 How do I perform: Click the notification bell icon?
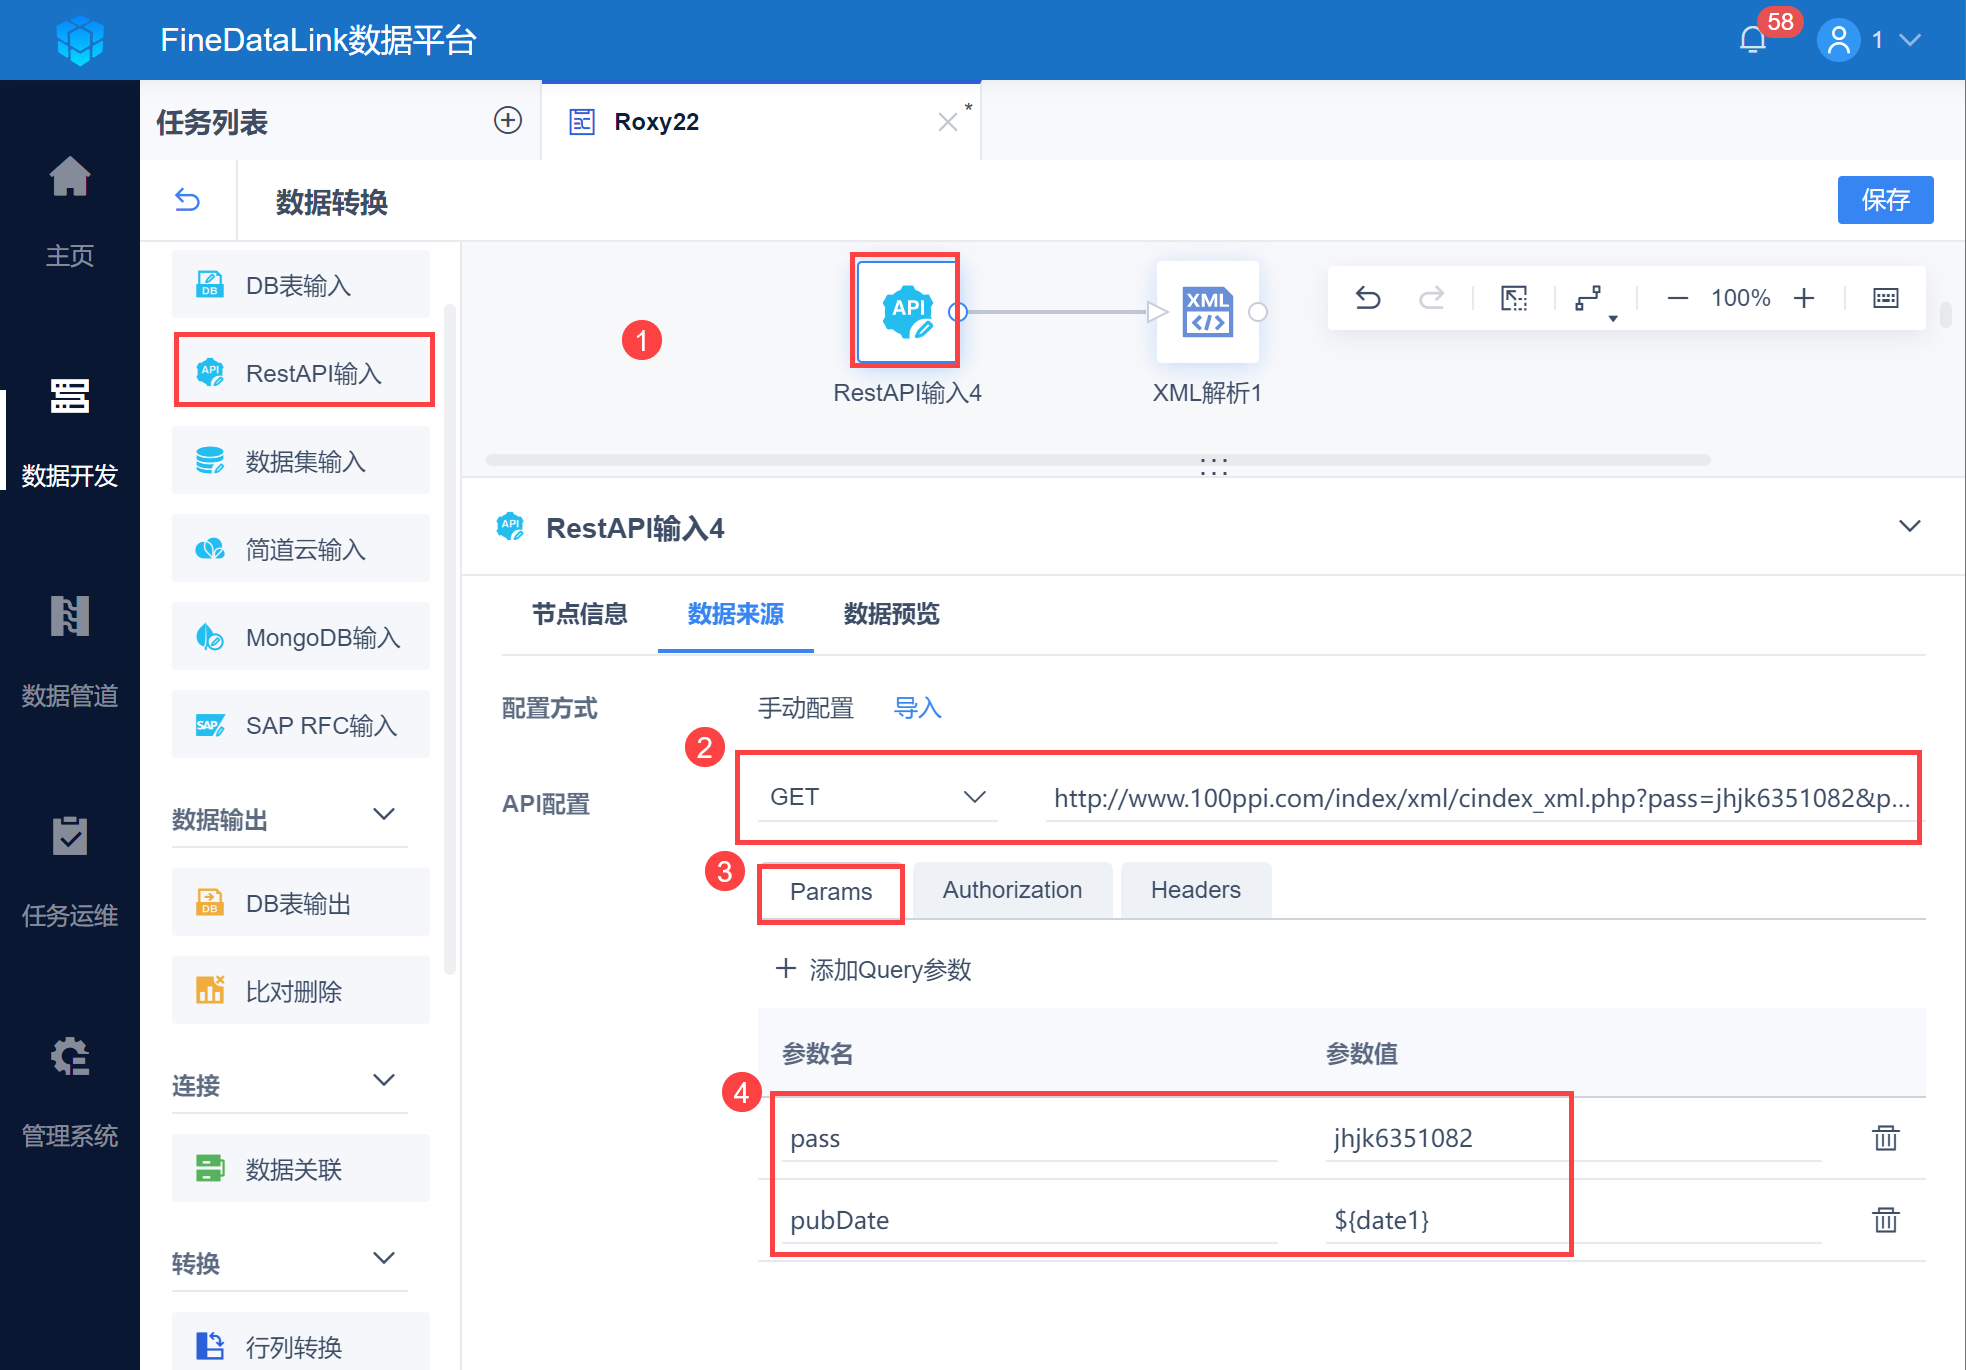tap(1752, 40)
